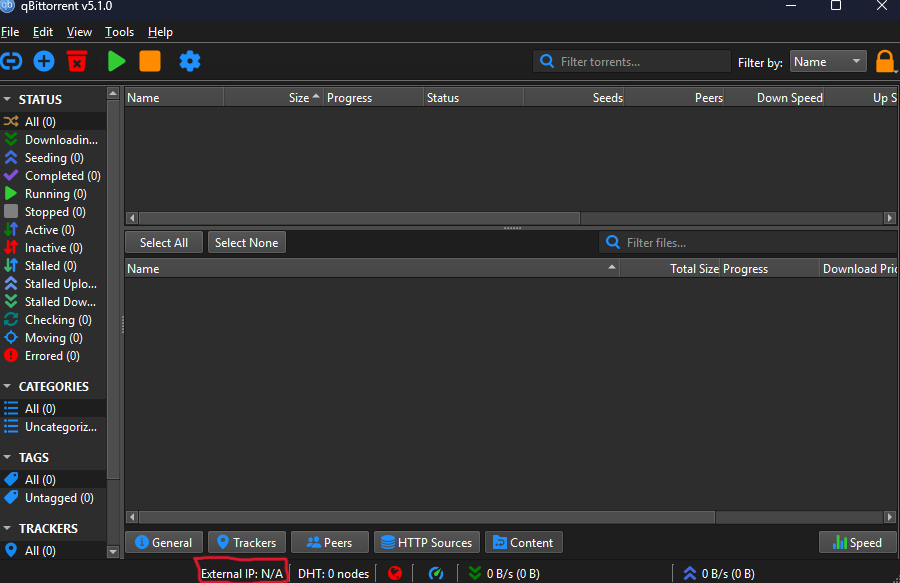Click the Filter torrents search field
900x583 pixels.
(640, 62)
